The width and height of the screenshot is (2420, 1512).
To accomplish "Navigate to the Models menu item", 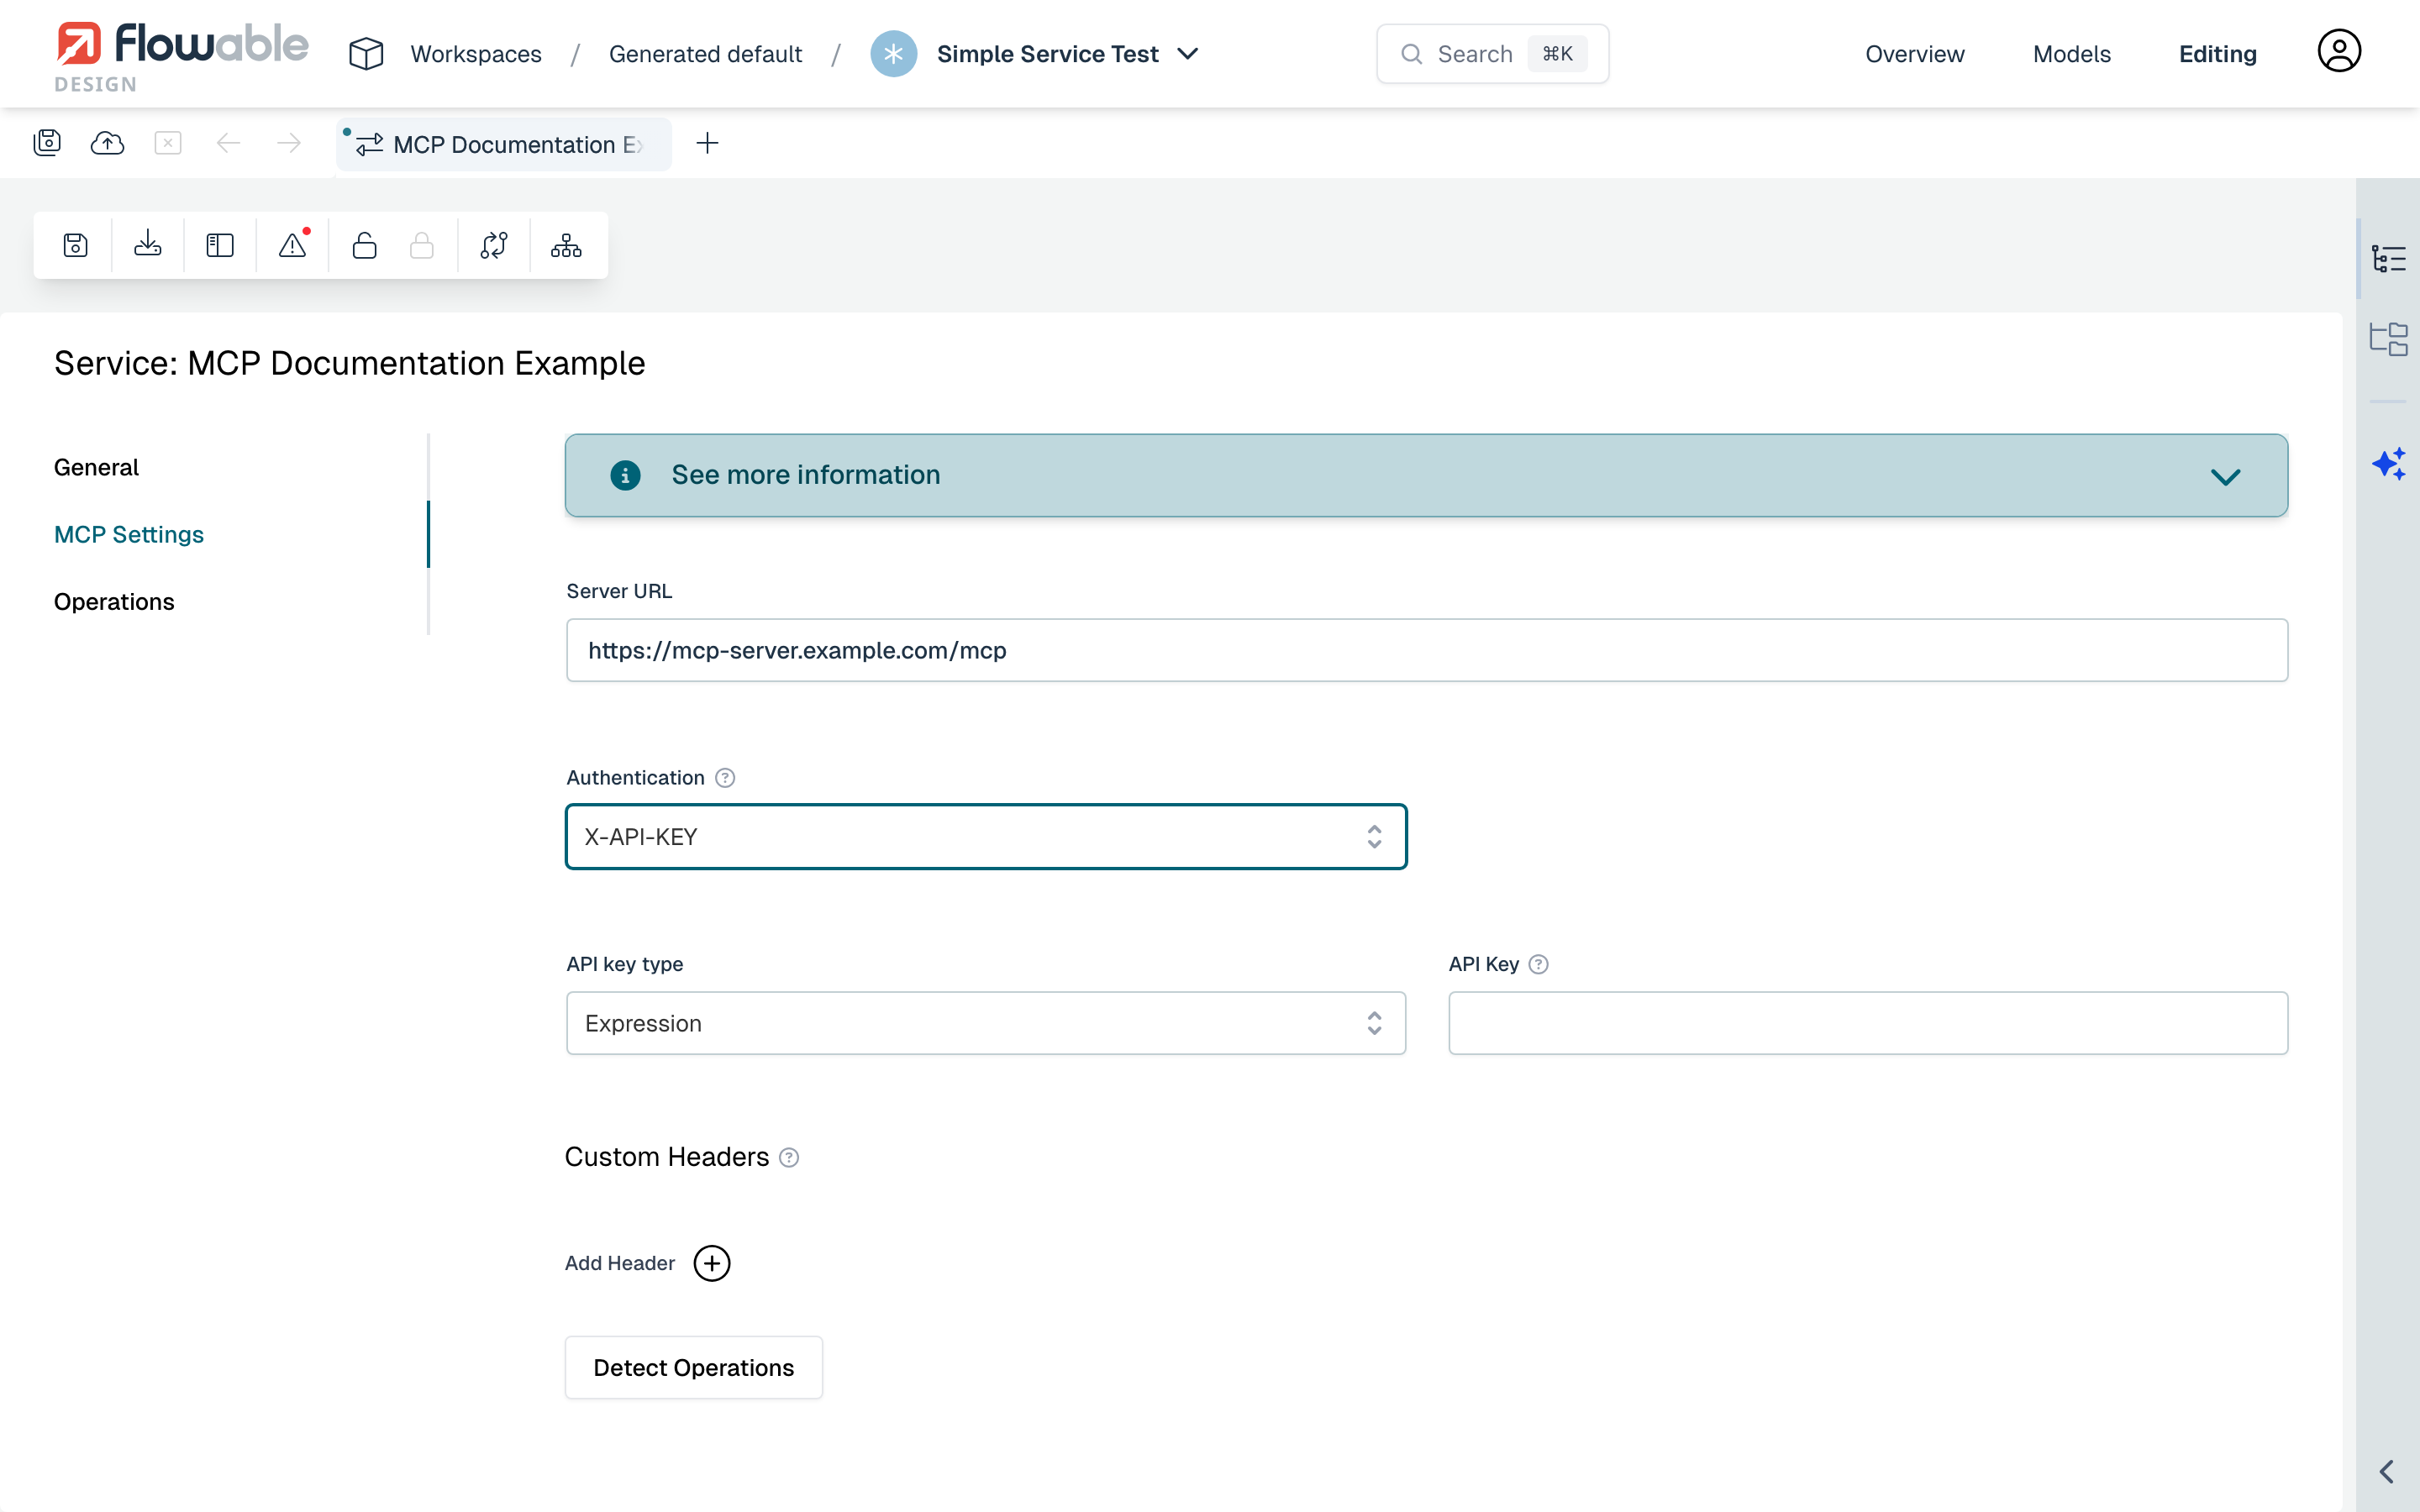I will [x=2071, y=53].
